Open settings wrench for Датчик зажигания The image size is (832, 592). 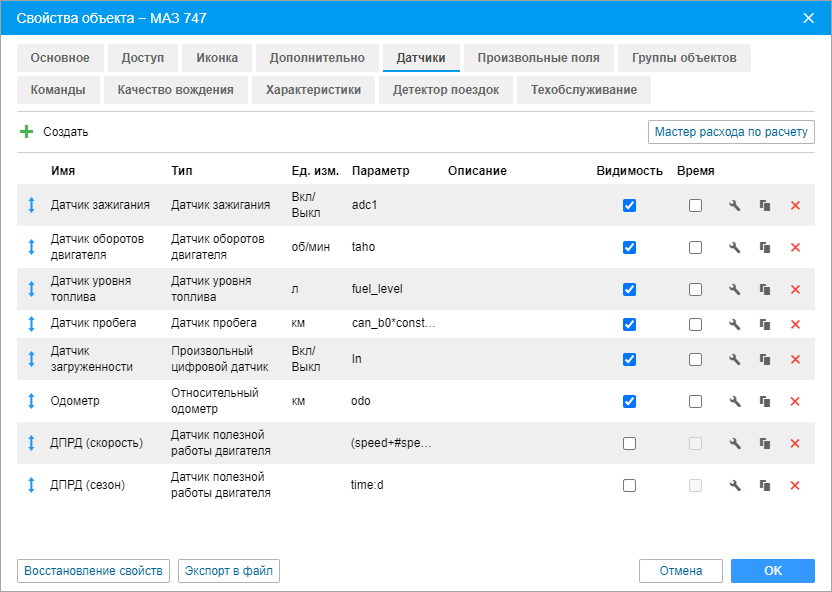734,205
